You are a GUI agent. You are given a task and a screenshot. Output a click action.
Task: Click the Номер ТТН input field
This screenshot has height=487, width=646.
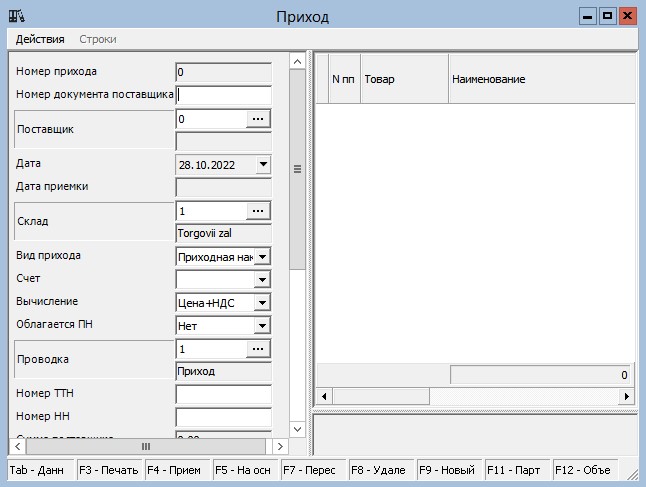(224, 395)
